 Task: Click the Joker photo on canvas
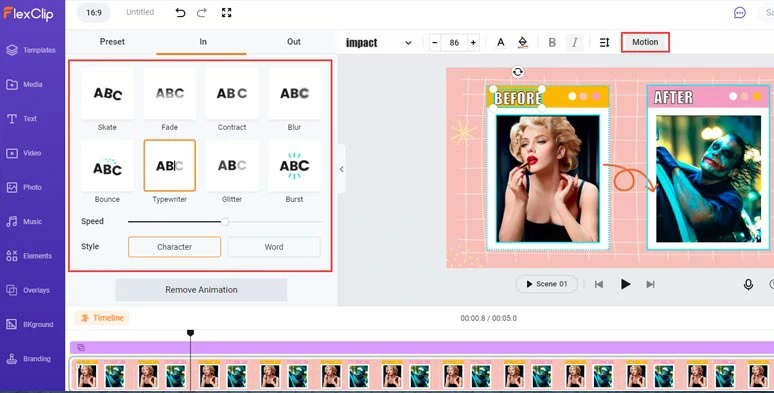pos(708,179)
